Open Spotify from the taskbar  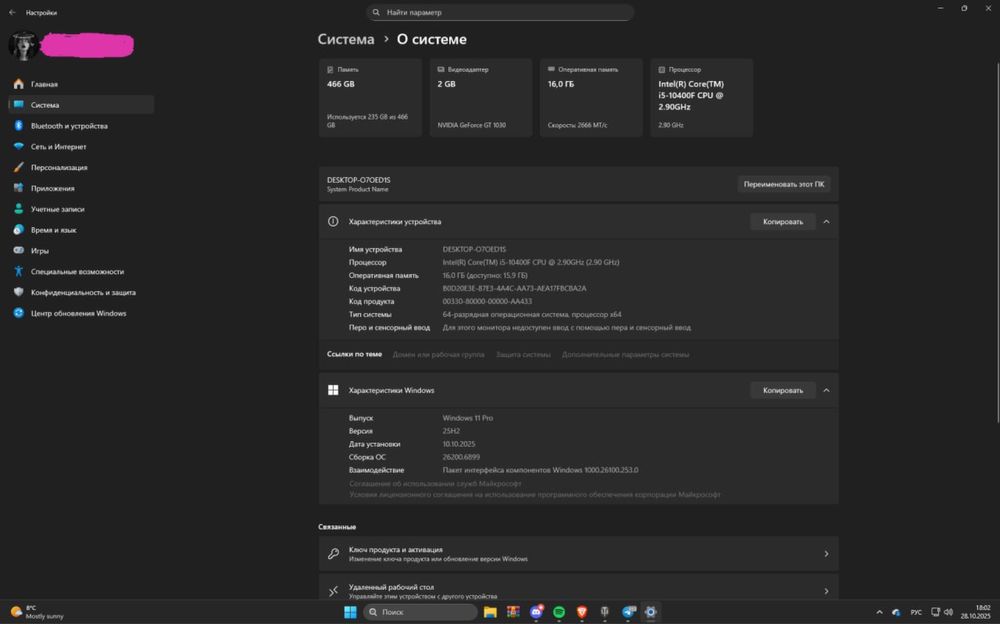(559, 612)
